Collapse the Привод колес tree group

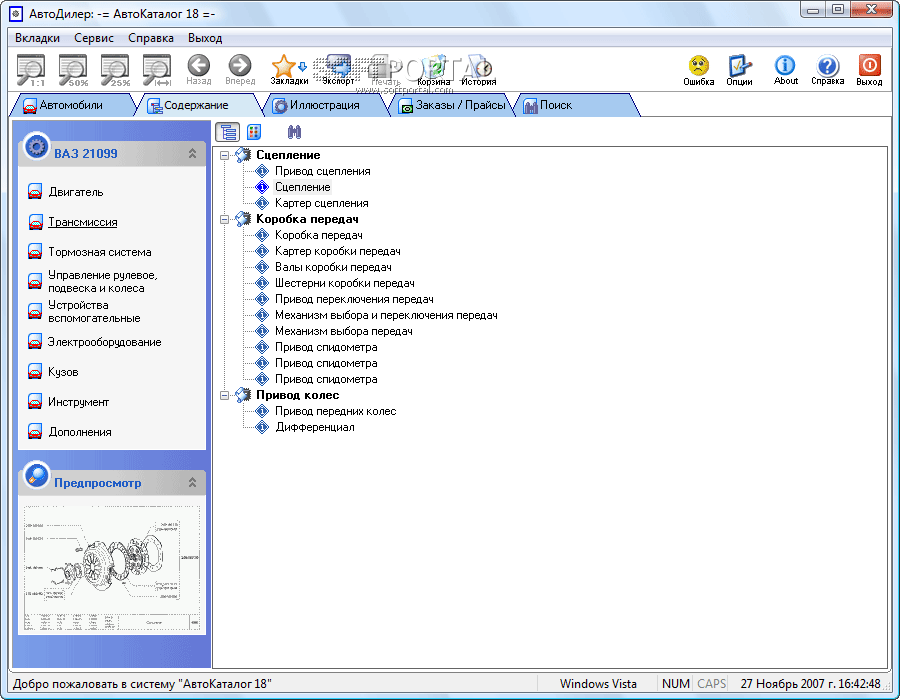[x=225, y=395]
